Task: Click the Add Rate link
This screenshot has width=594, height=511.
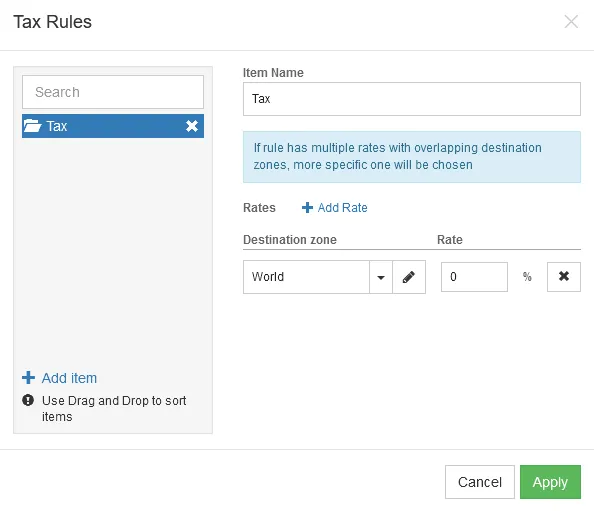Action: 342,208
